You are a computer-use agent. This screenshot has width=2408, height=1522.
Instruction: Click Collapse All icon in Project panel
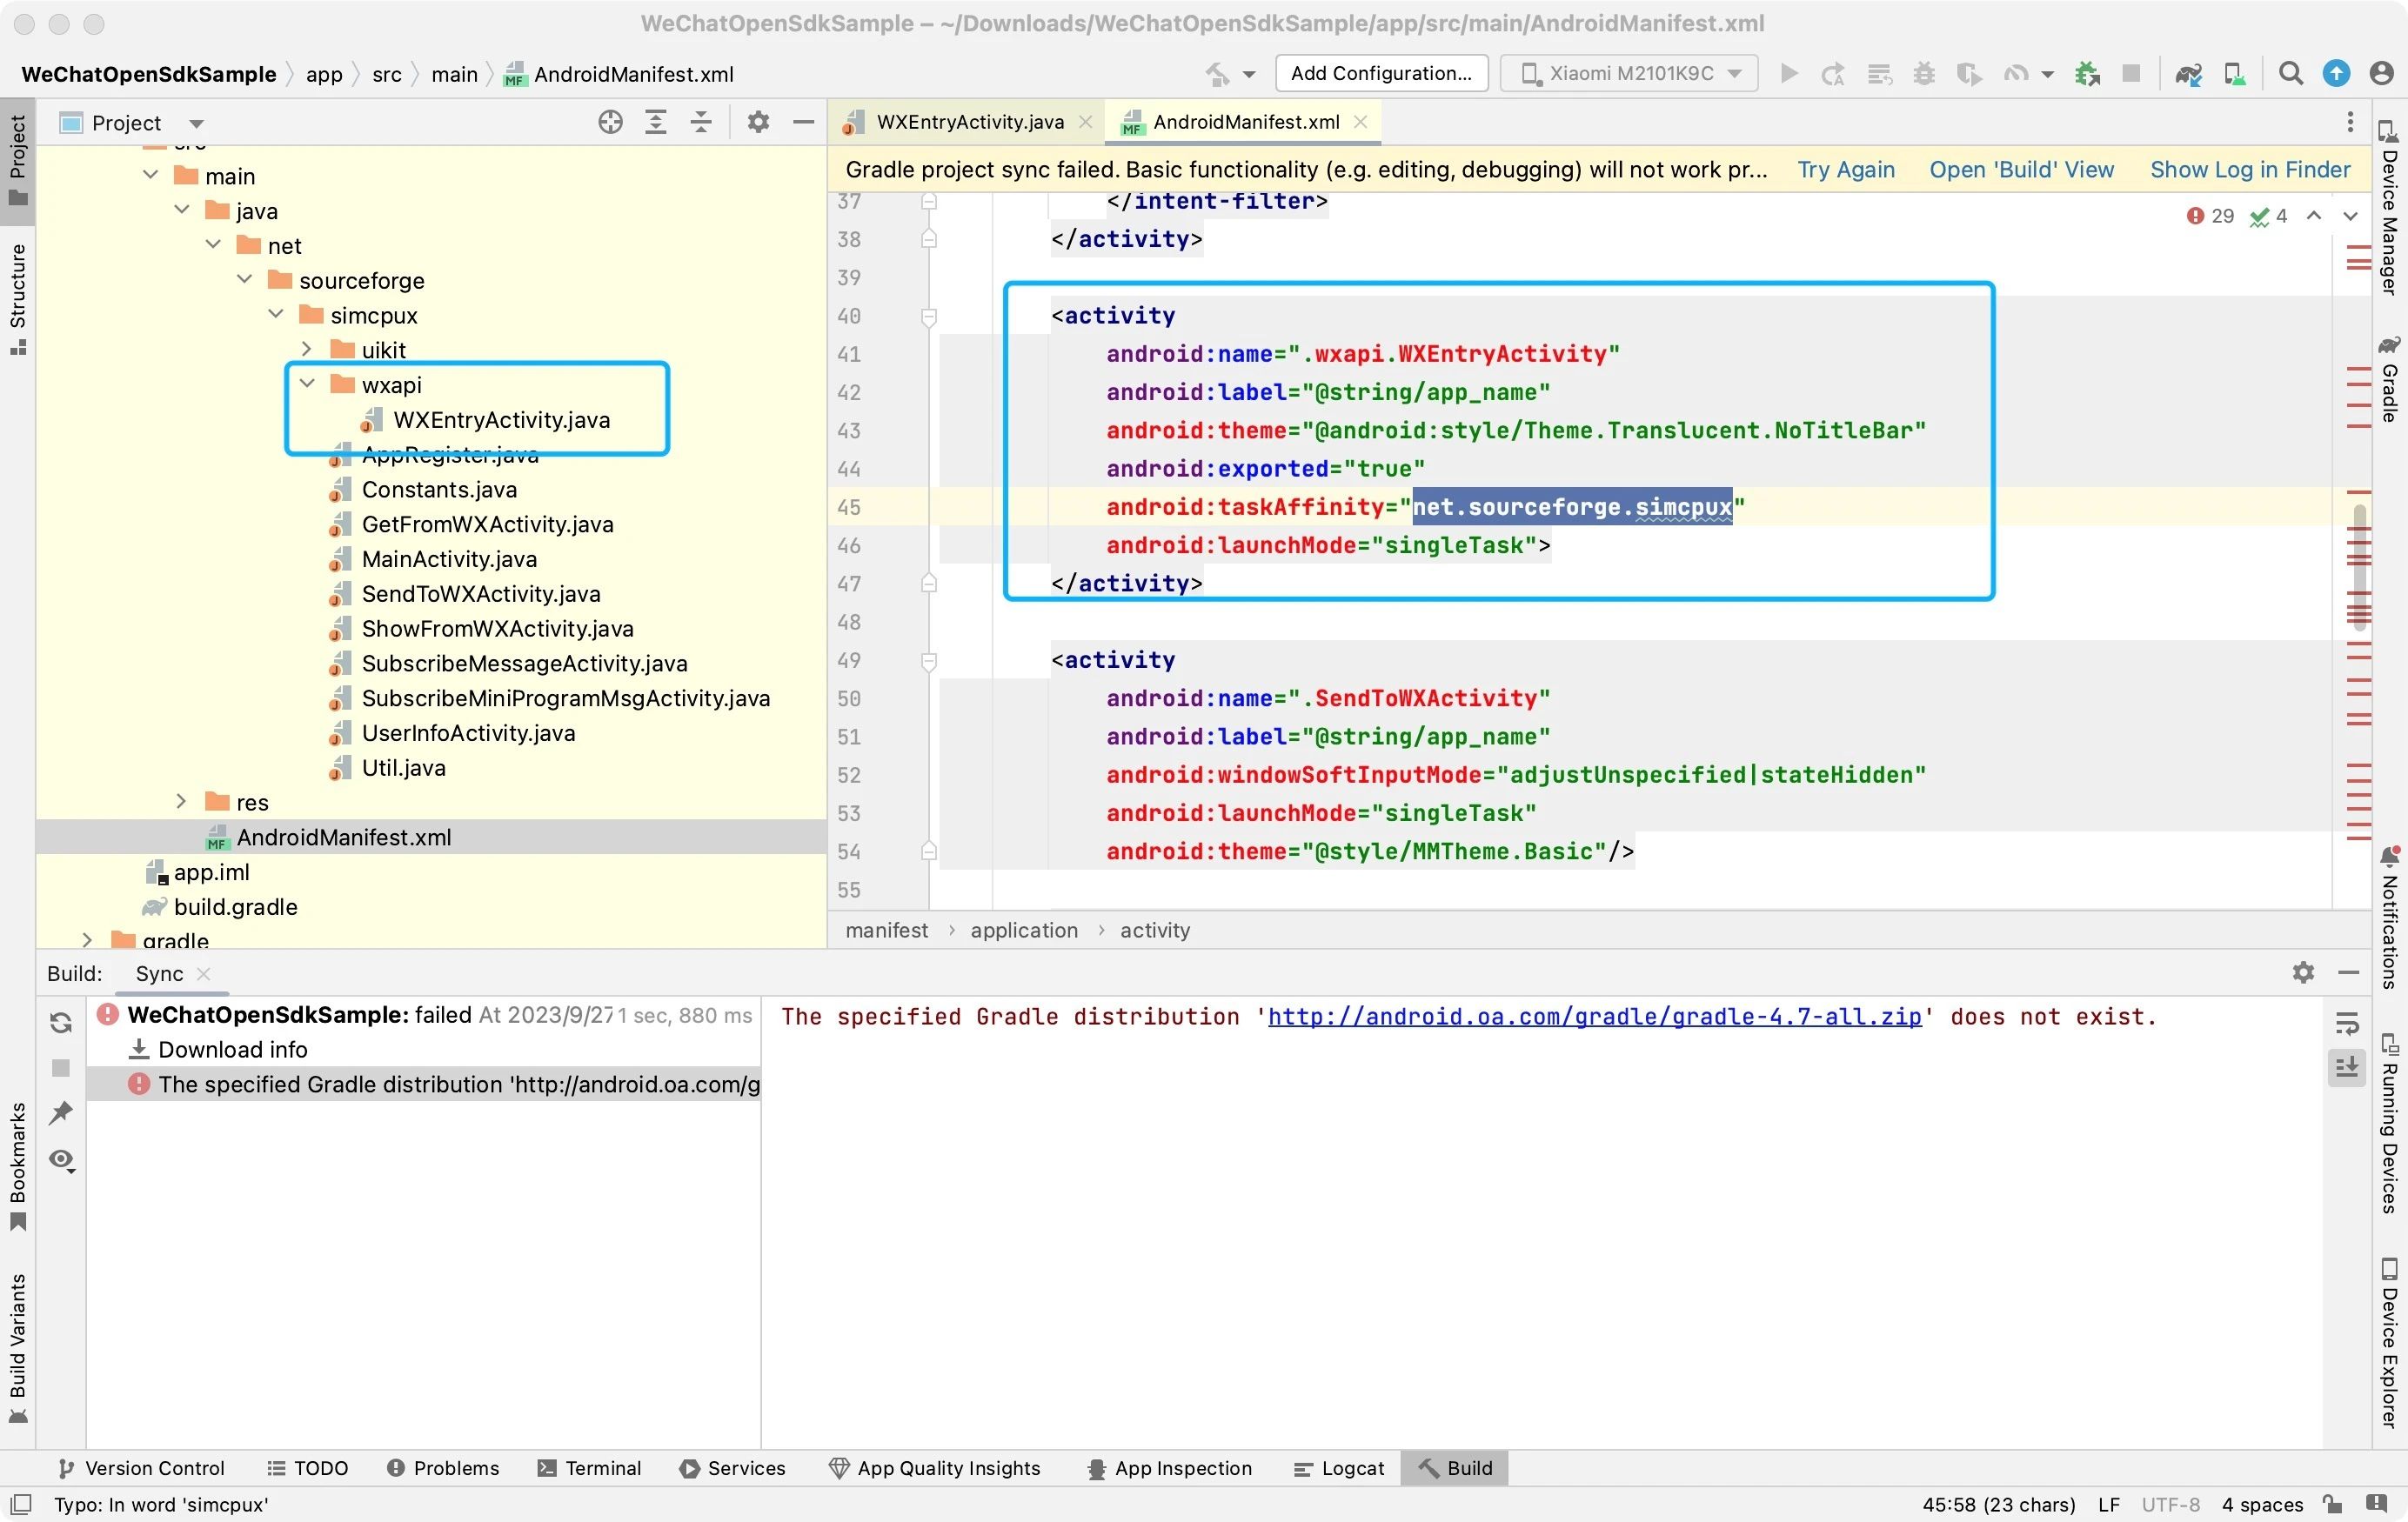coord(701,122)
